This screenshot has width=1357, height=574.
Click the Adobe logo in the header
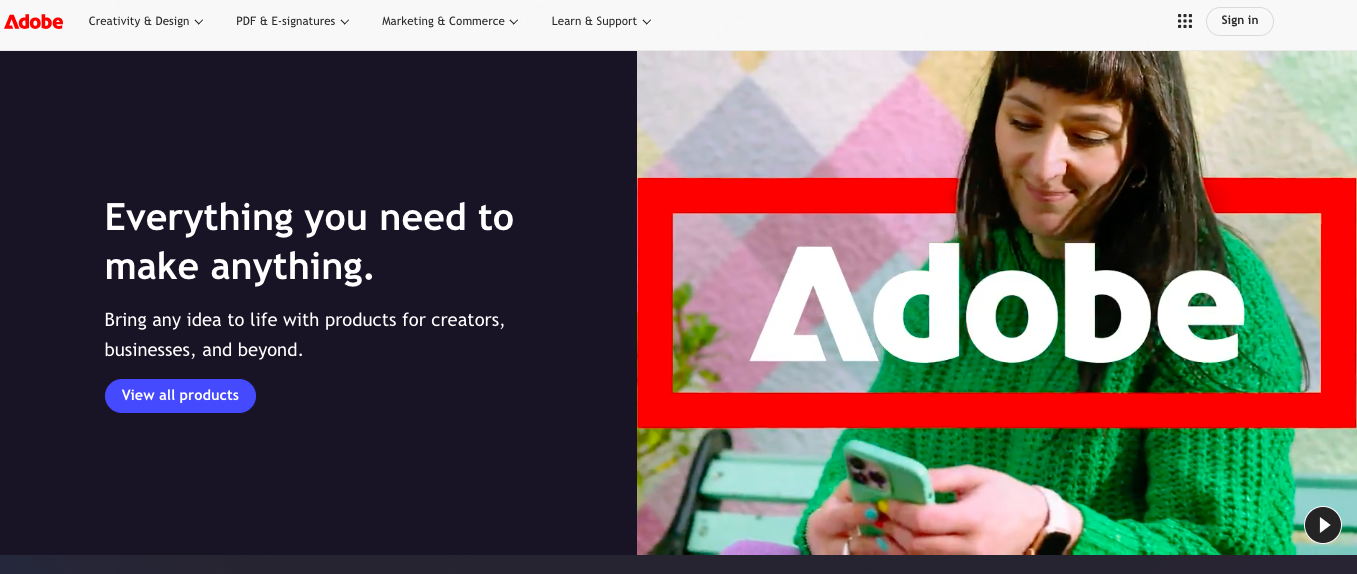tap(34, 21)
